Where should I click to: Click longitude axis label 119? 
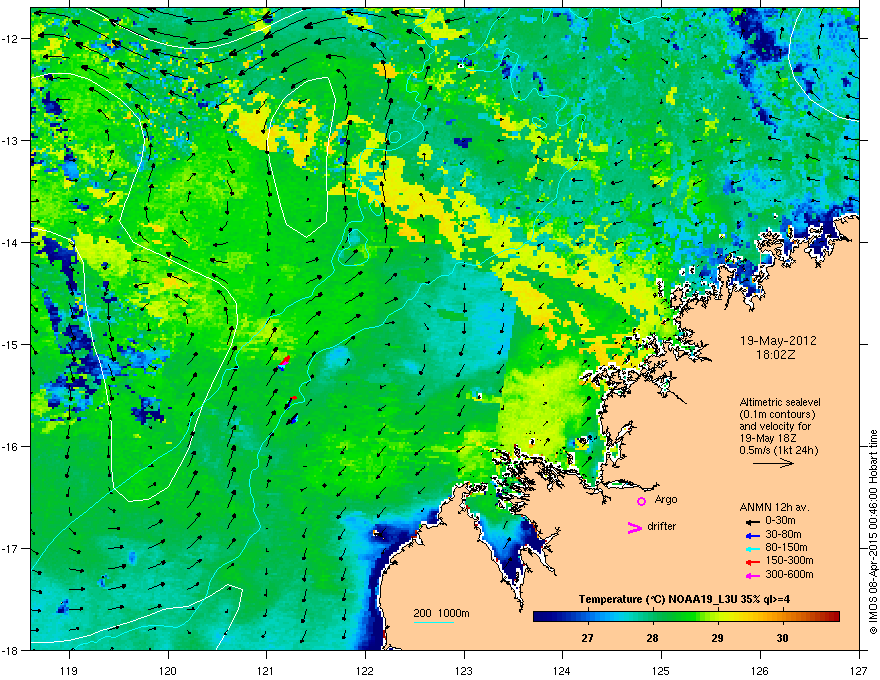[69, 670]
